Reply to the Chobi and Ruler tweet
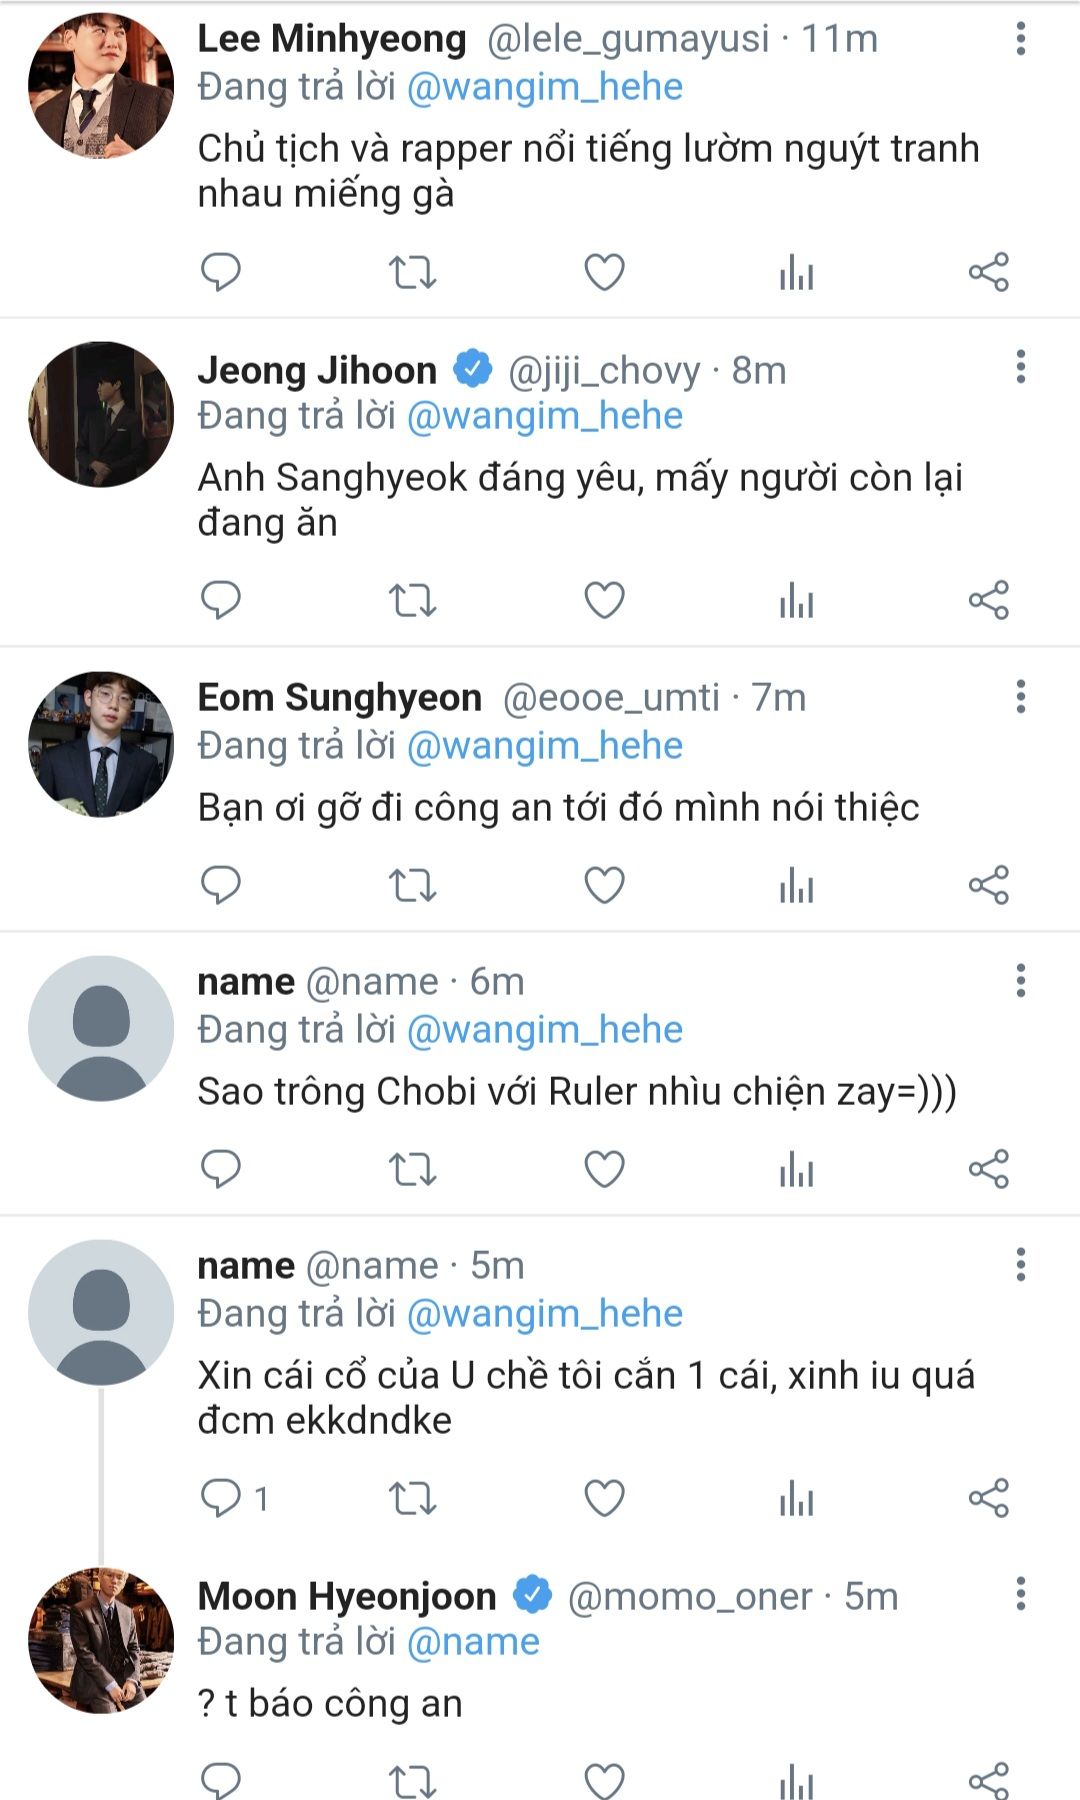Screen dimensions: 1080x1800 point(221,1169)
